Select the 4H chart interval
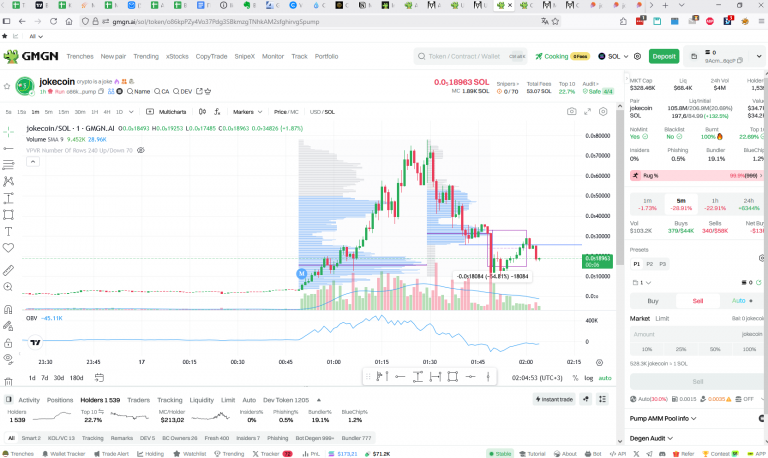768x458 pixels. coord(107,112)
